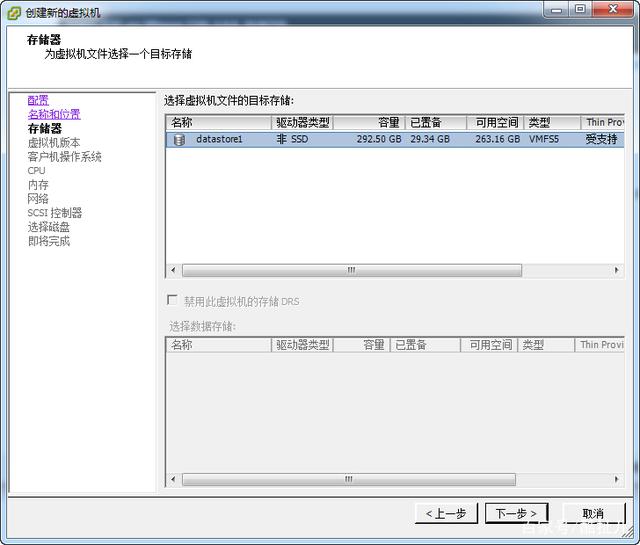Click the 263.16 GB free space cell
Screen dimensions: 640x545
(498, 139)
